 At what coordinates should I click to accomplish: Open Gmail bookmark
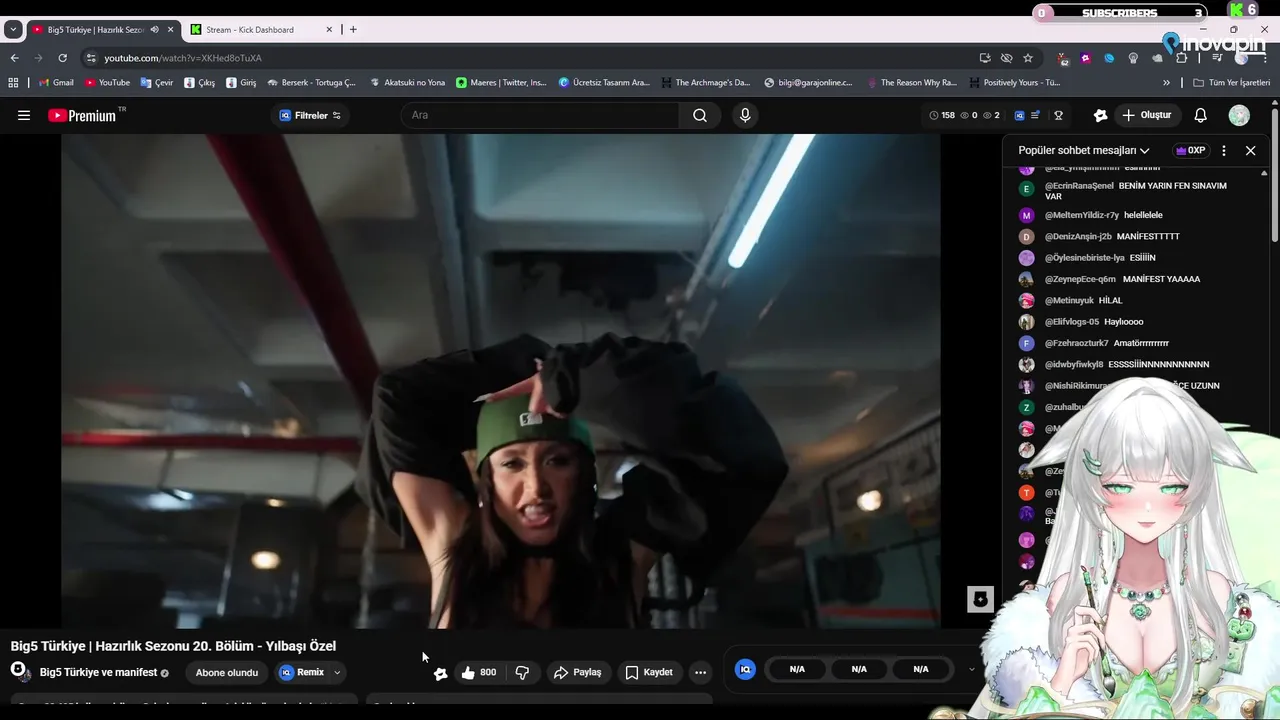tap(56, 83)
